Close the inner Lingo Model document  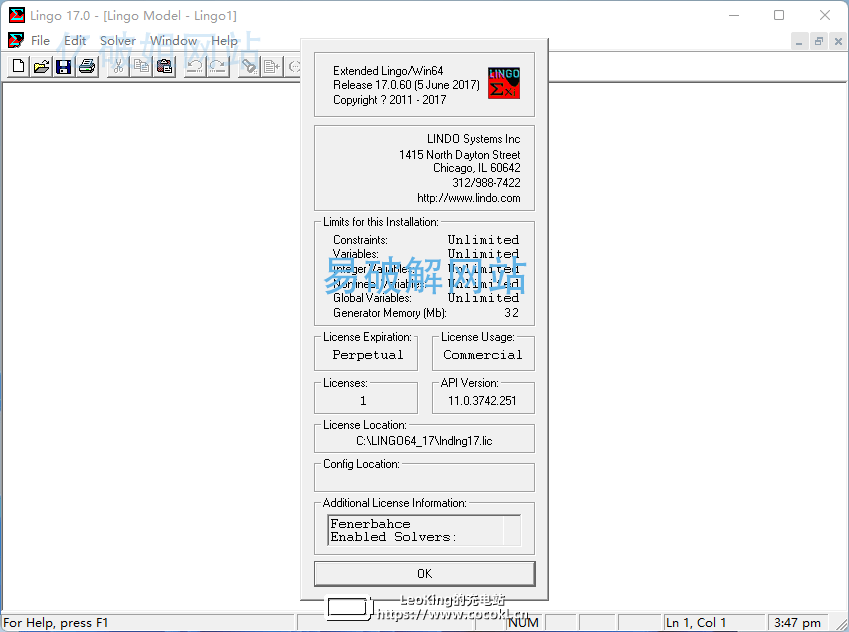point(838,41)
